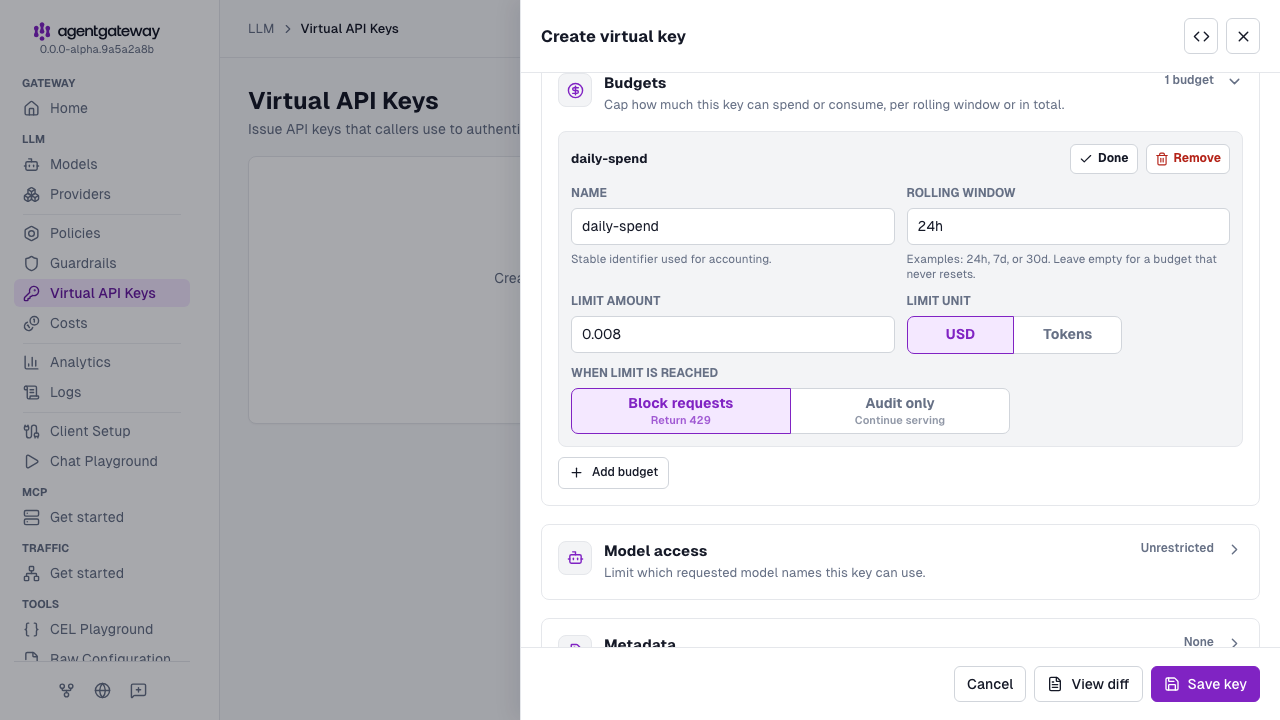The height and width of the screenshot is (720, 1280).
Task: Click the Analytics bar chart icon
Action: click(x=32, y=362)
